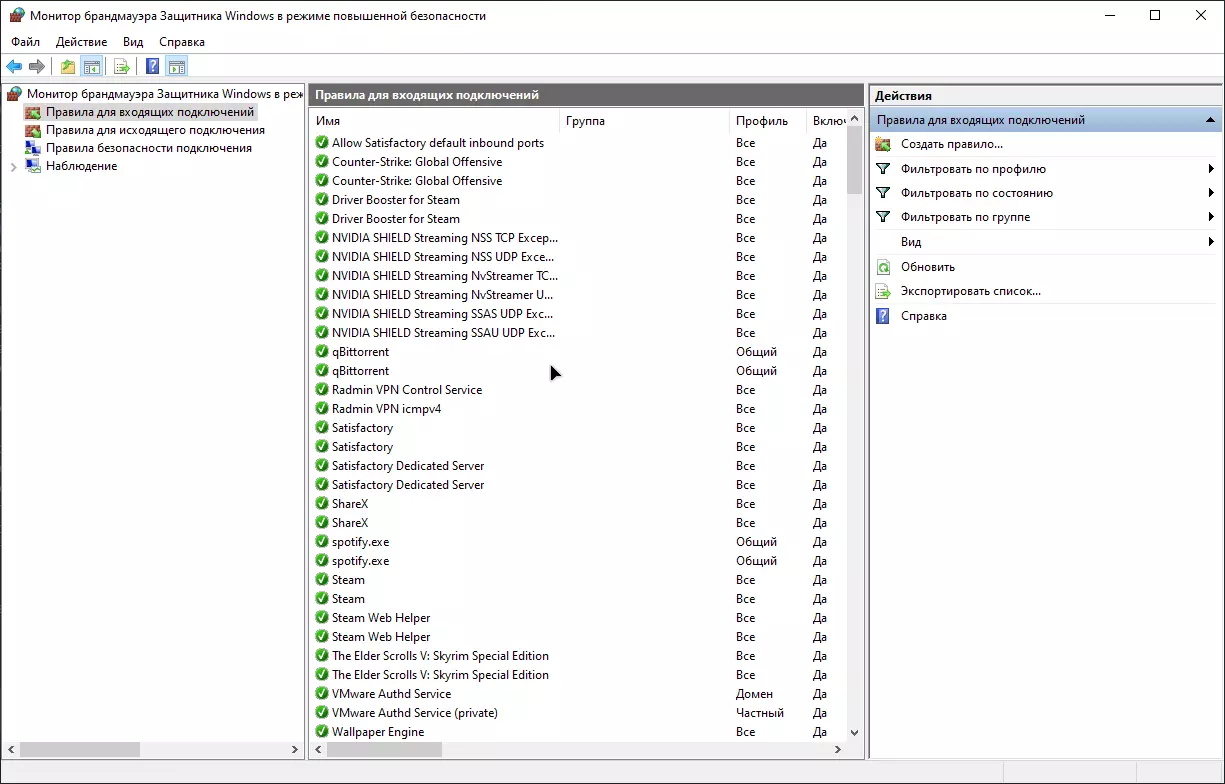The width and height of the screenshot is (1225, 784).
Task: Click green check icon of Radmin VPN Control Service
Action: coord(322,390)
